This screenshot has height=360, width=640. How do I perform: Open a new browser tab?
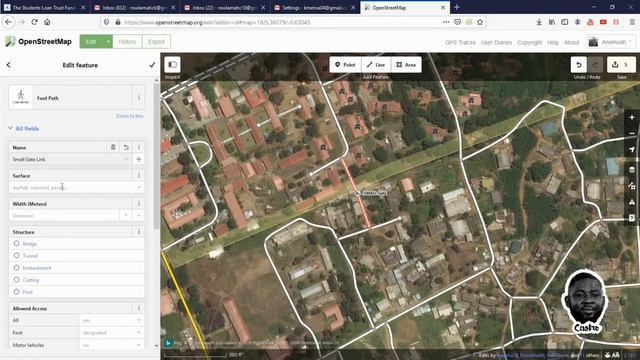[x=456, y=7]
